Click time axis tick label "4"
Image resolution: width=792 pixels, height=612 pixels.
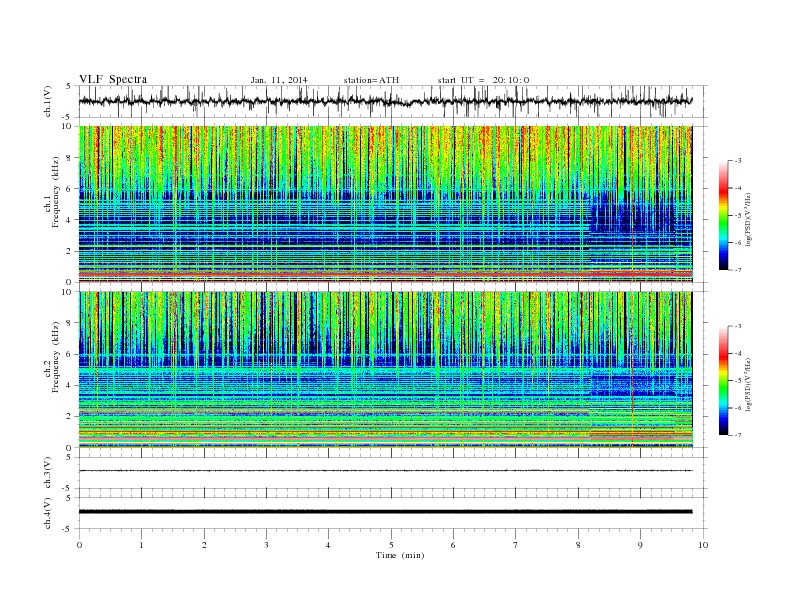point(329,545)
